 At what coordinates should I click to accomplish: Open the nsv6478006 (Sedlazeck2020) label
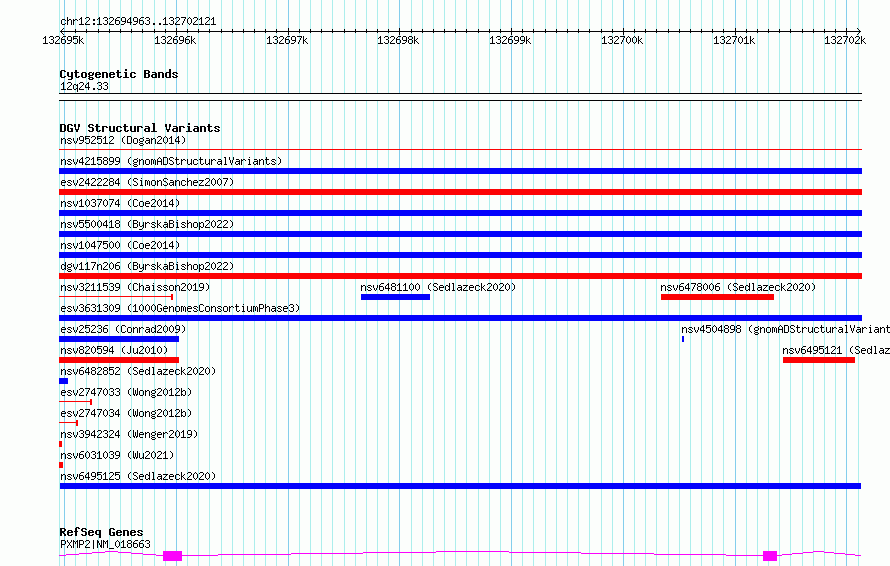pyautogui.click(x=738, y=287)
